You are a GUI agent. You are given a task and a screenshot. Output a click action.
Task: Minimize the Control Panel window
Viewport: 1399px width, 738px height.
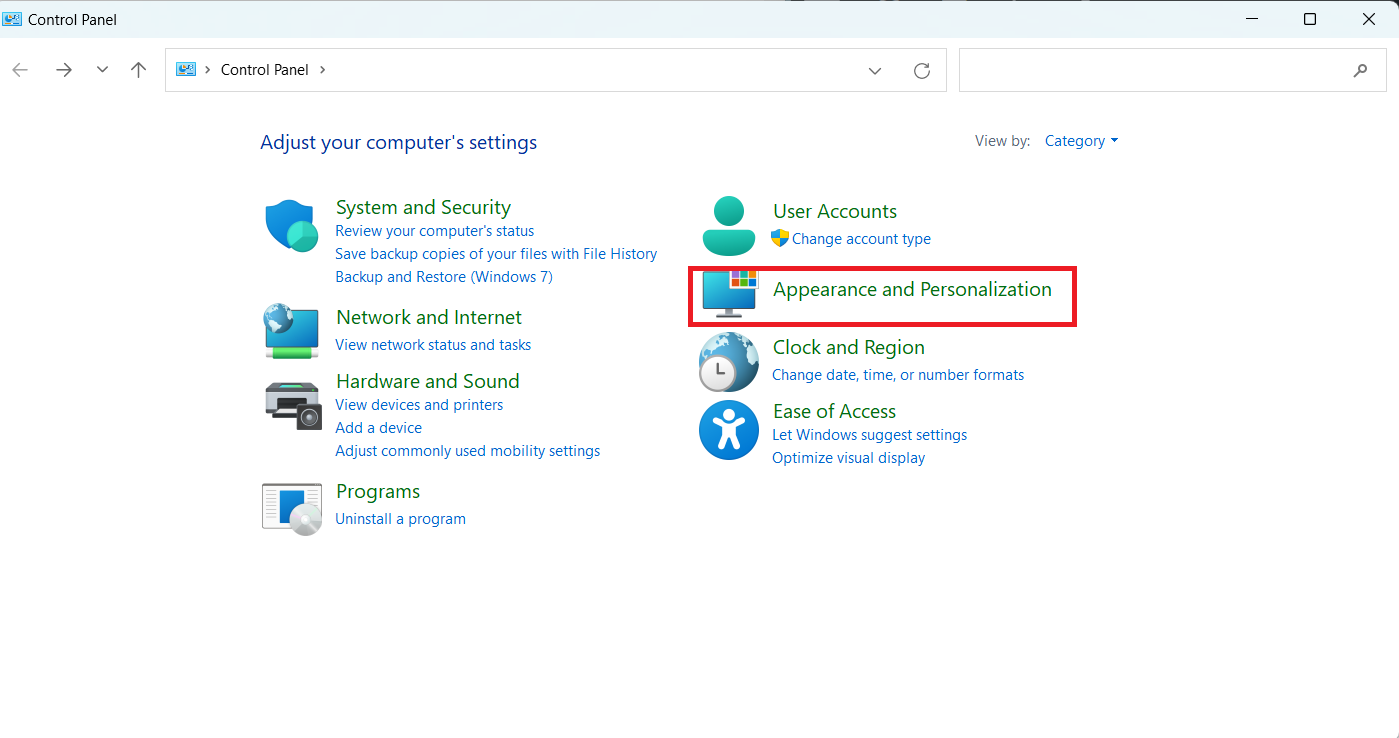coord(1251,19)
